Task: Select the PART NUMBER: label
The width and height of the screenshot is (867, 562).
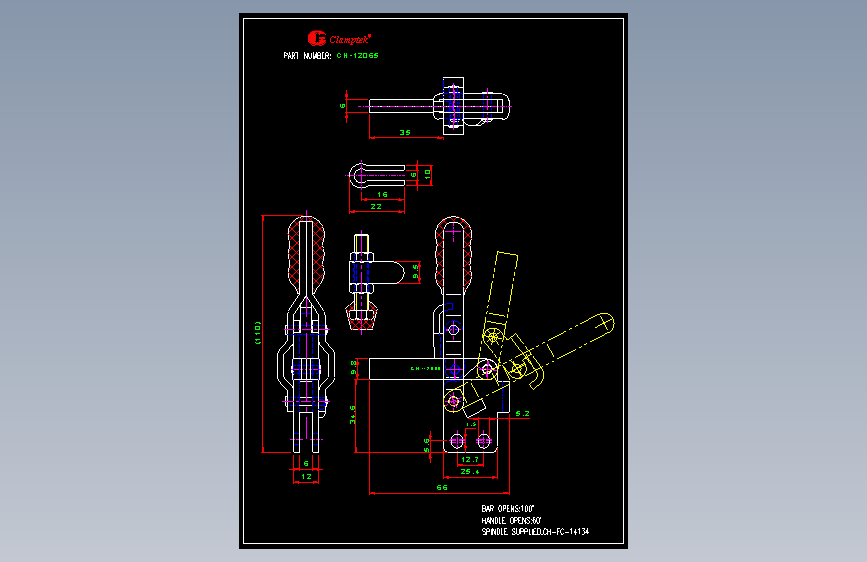Action: [x=307, y=55]
